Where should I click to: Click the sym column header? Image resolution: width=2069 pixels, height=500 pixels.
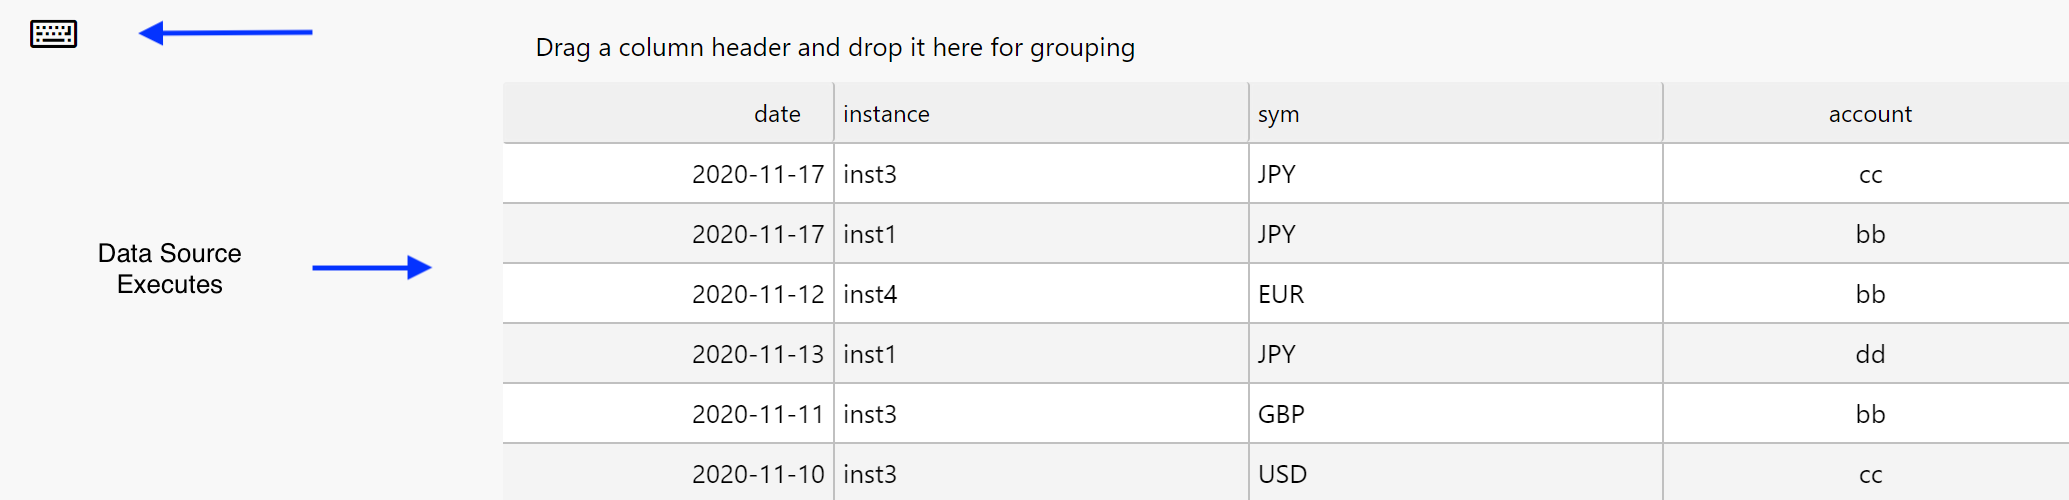click(1278, 114)
